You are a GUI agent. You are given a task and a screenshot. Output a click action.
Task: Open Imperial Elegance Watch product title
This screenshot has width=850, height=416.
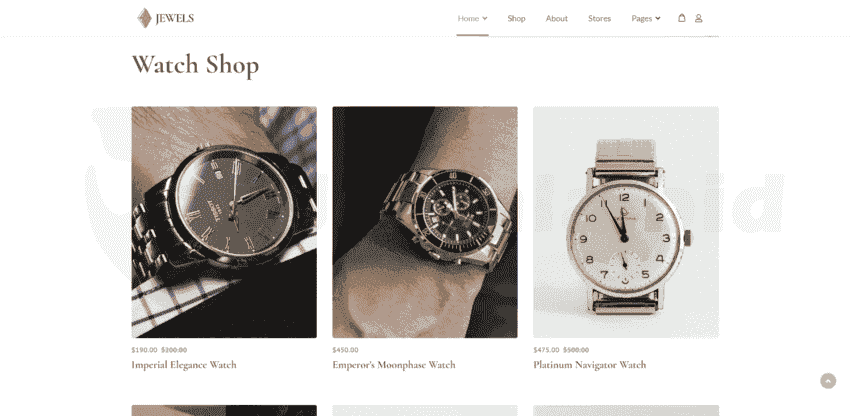click(x=184, y=365)
